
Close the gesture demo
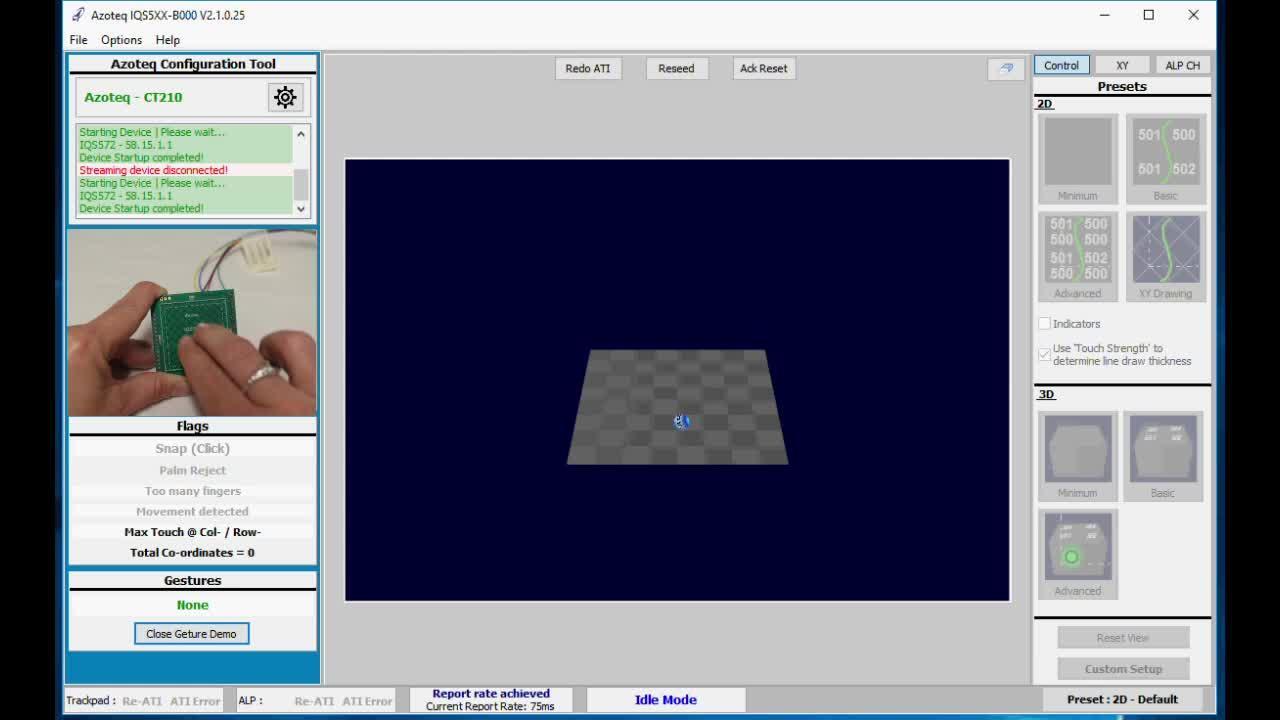(191, 633)
